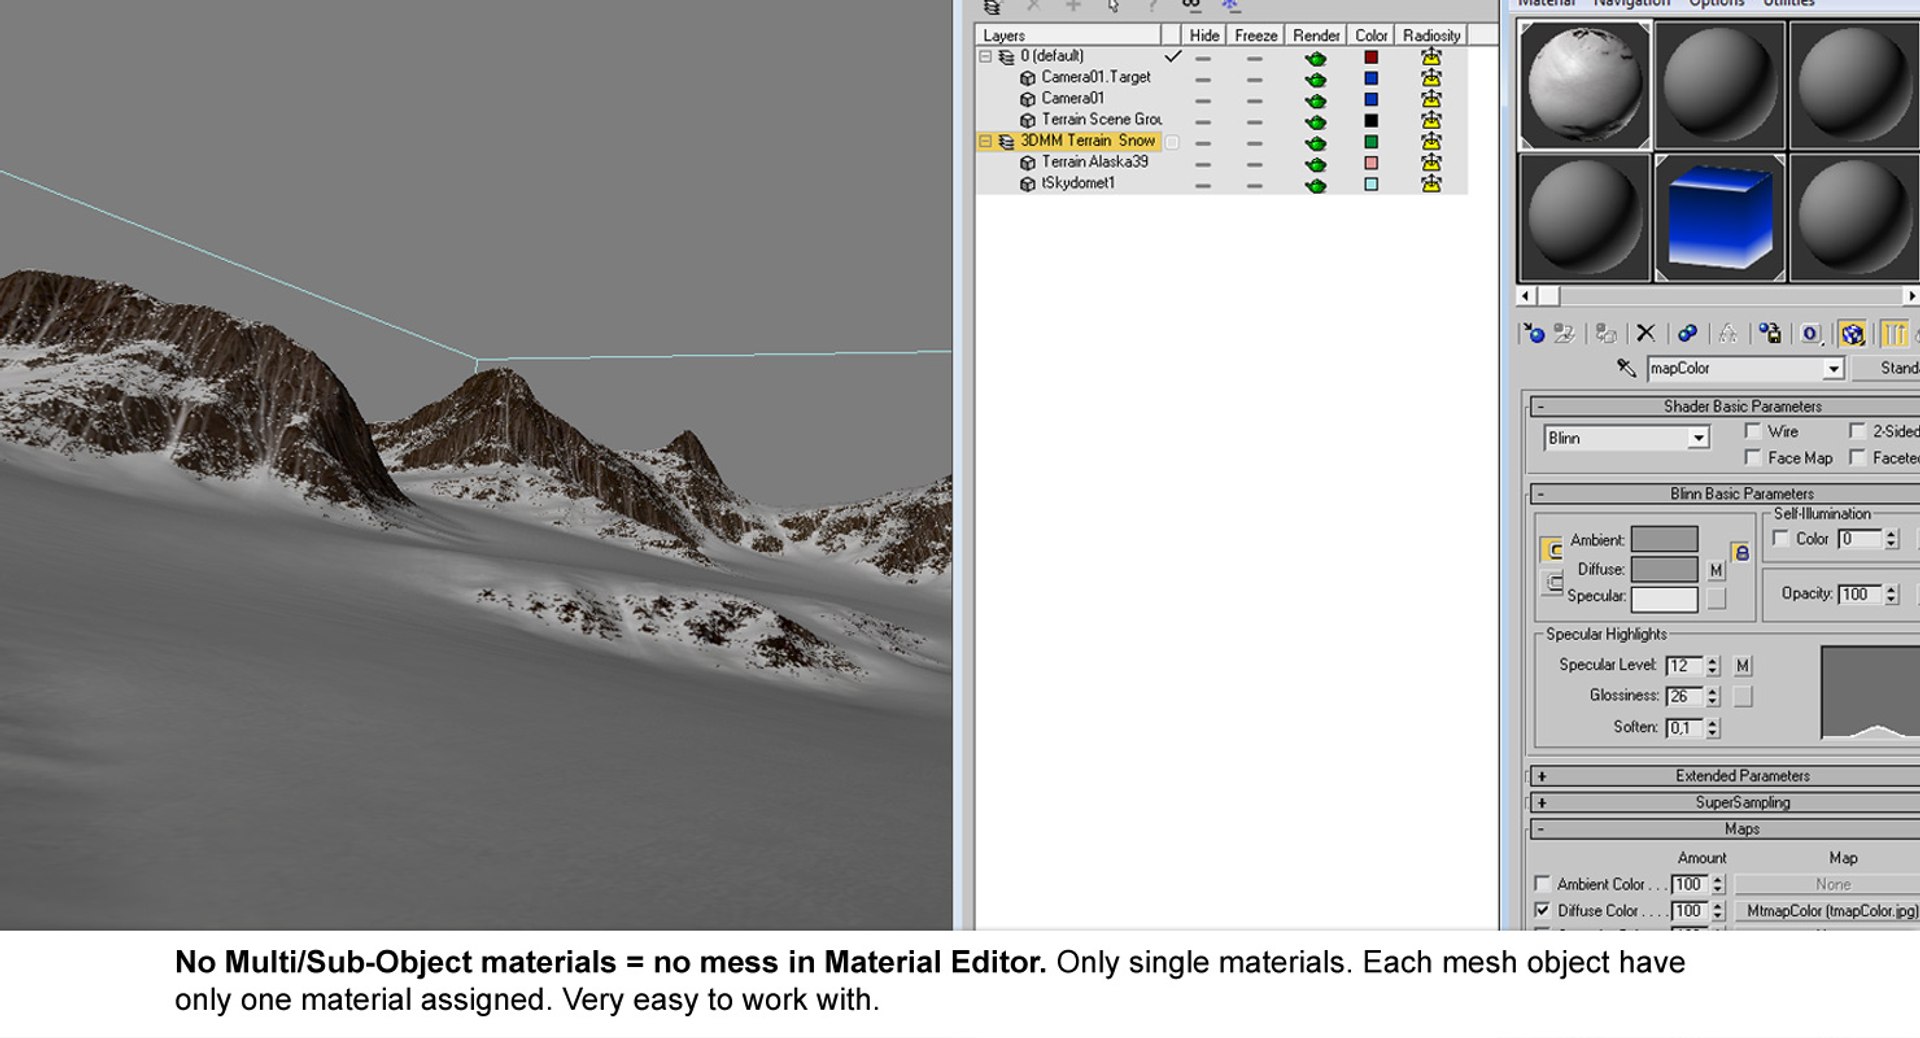Enable Self-Illumination Color checkbox
The height and width of the screenshot is (1038, 1920).
[x=1780, y=538]
